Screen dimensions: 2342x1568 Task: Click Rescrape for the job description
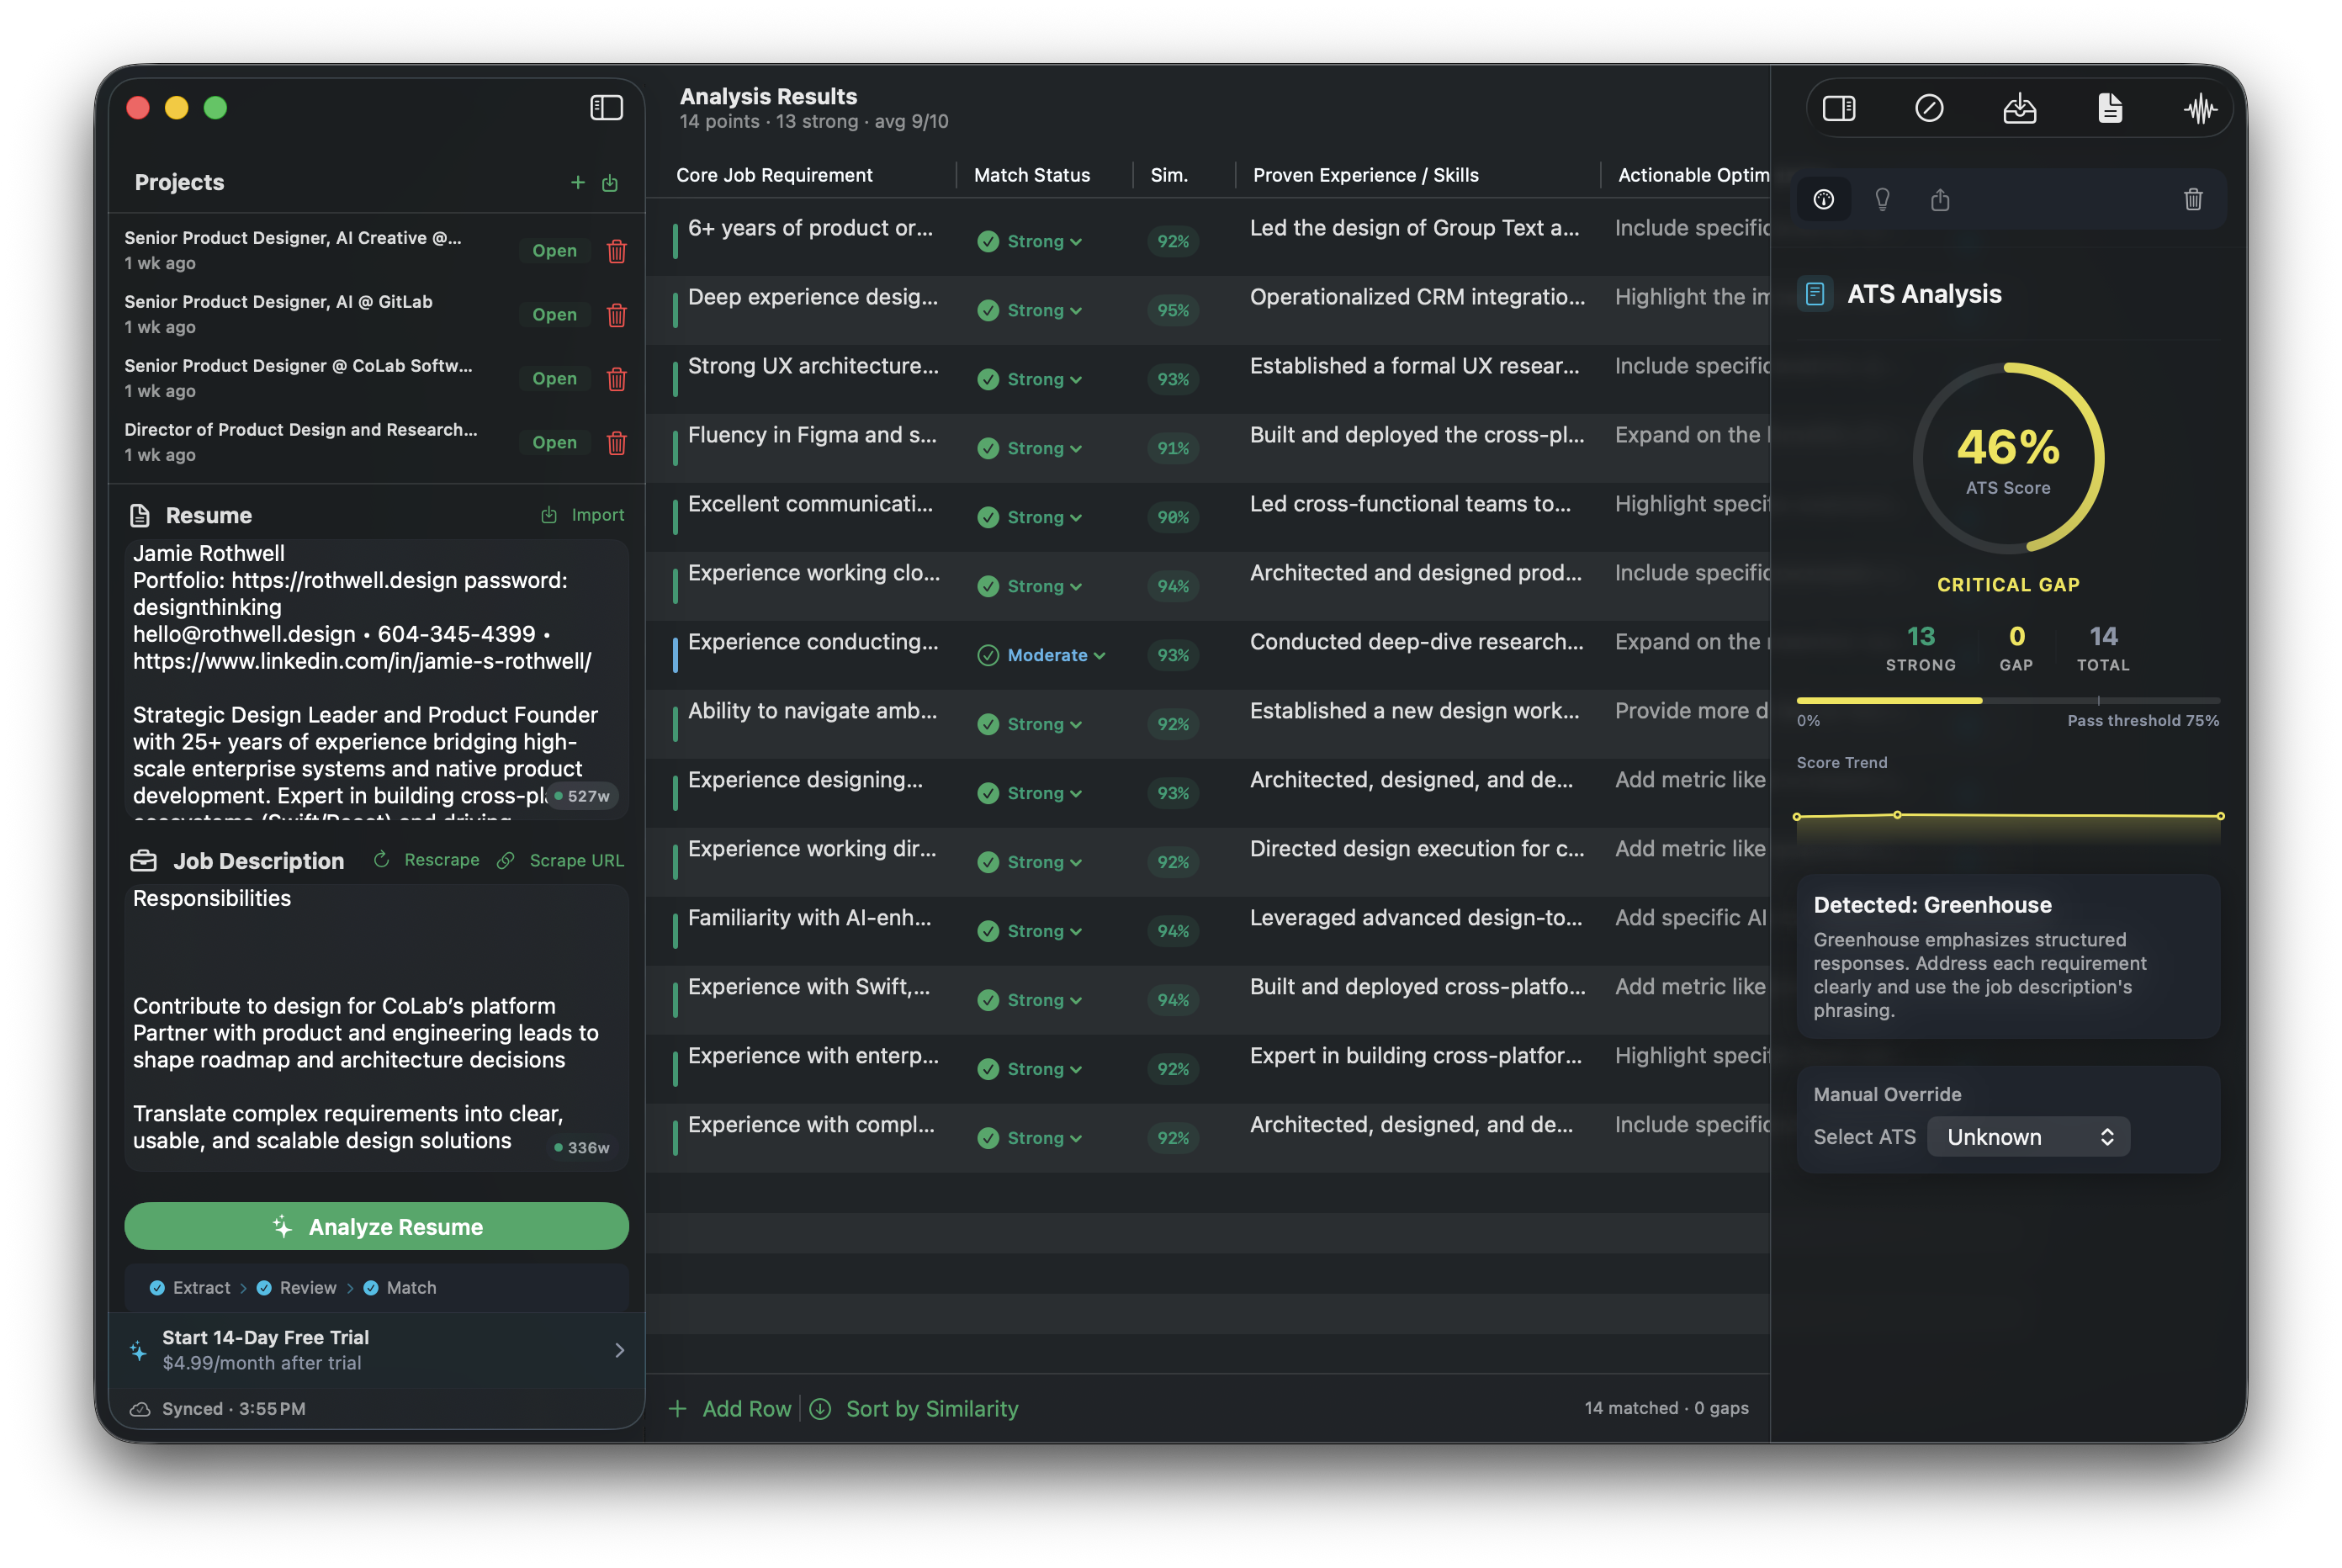(427, 860)
